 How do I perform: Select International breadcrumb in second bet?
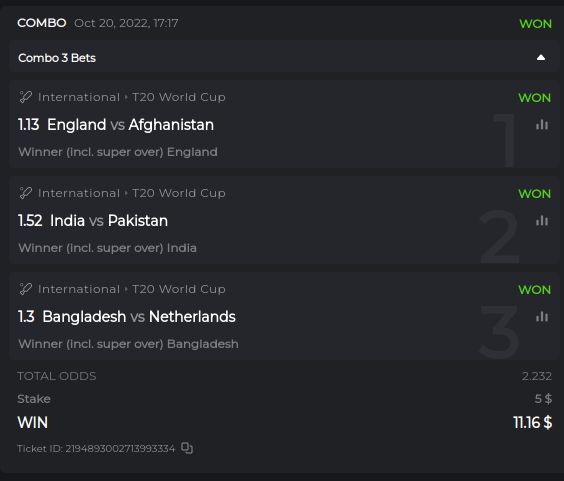[x=79, y=193]
